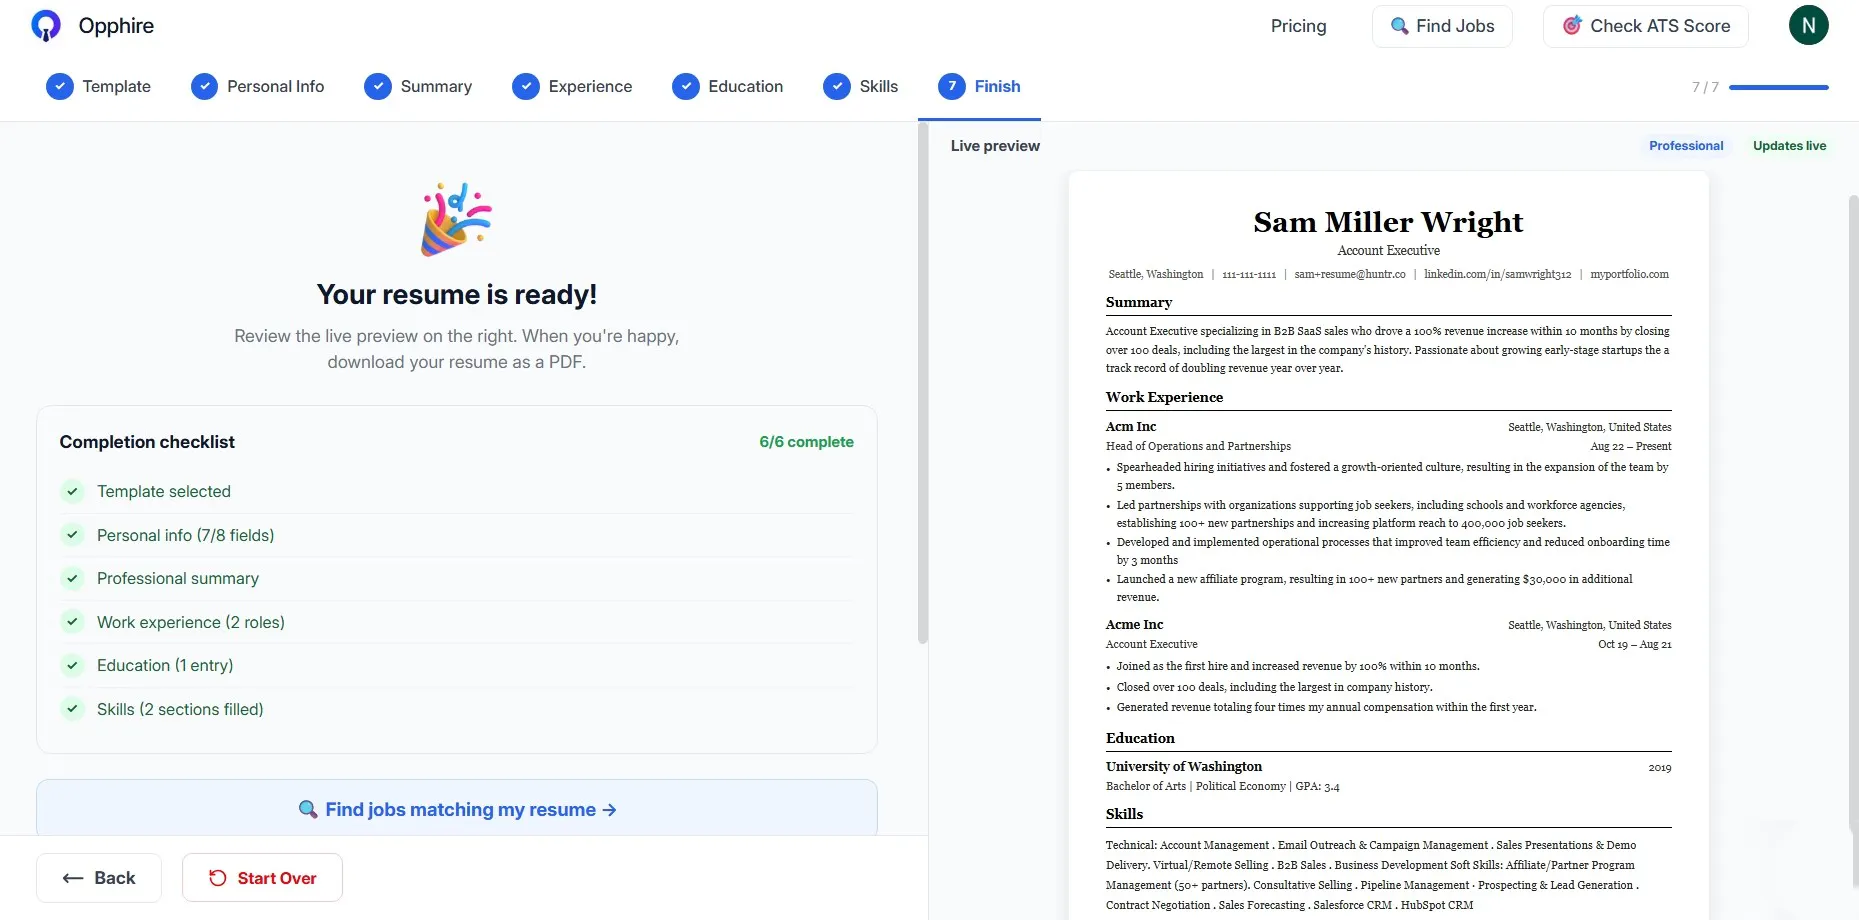Image resolution: width=1859 pixels, height=920 pixels.
Task: Click the target icon in Check ATS Score
Action: (x=1572, y=26)
